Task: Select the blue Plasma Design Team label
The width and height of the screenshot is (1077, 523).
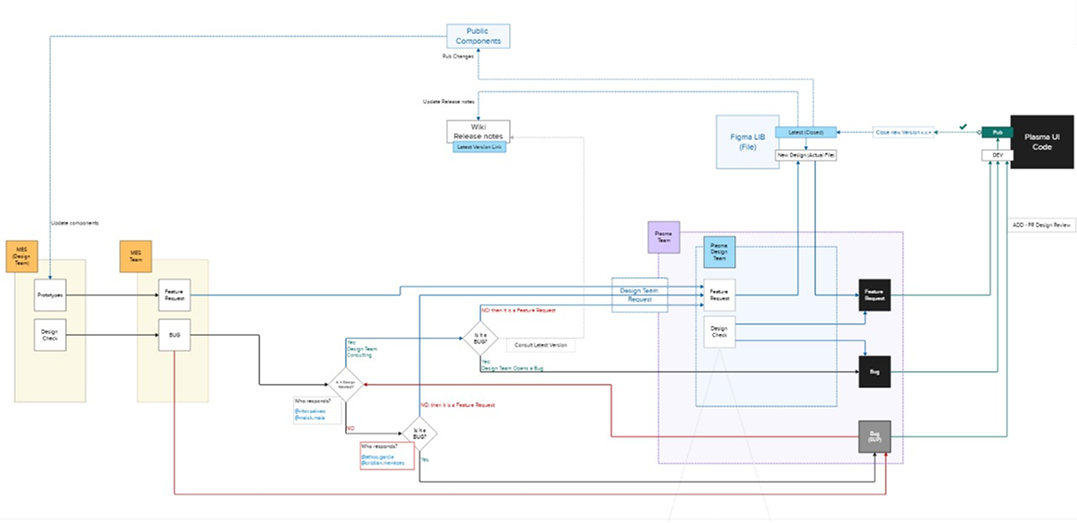Action: [x=718, y=254]
